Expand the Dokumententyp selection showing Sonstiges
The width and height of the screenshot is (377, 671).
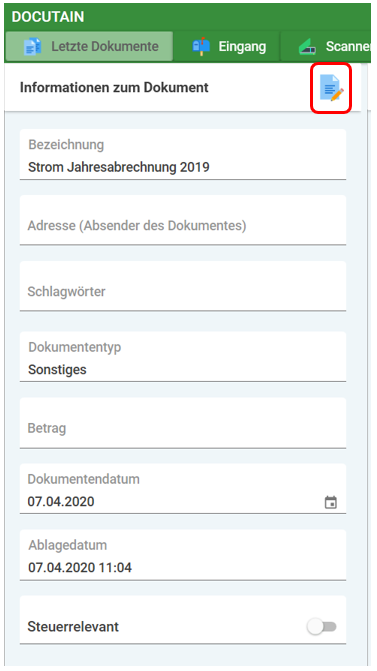[183, 356]
